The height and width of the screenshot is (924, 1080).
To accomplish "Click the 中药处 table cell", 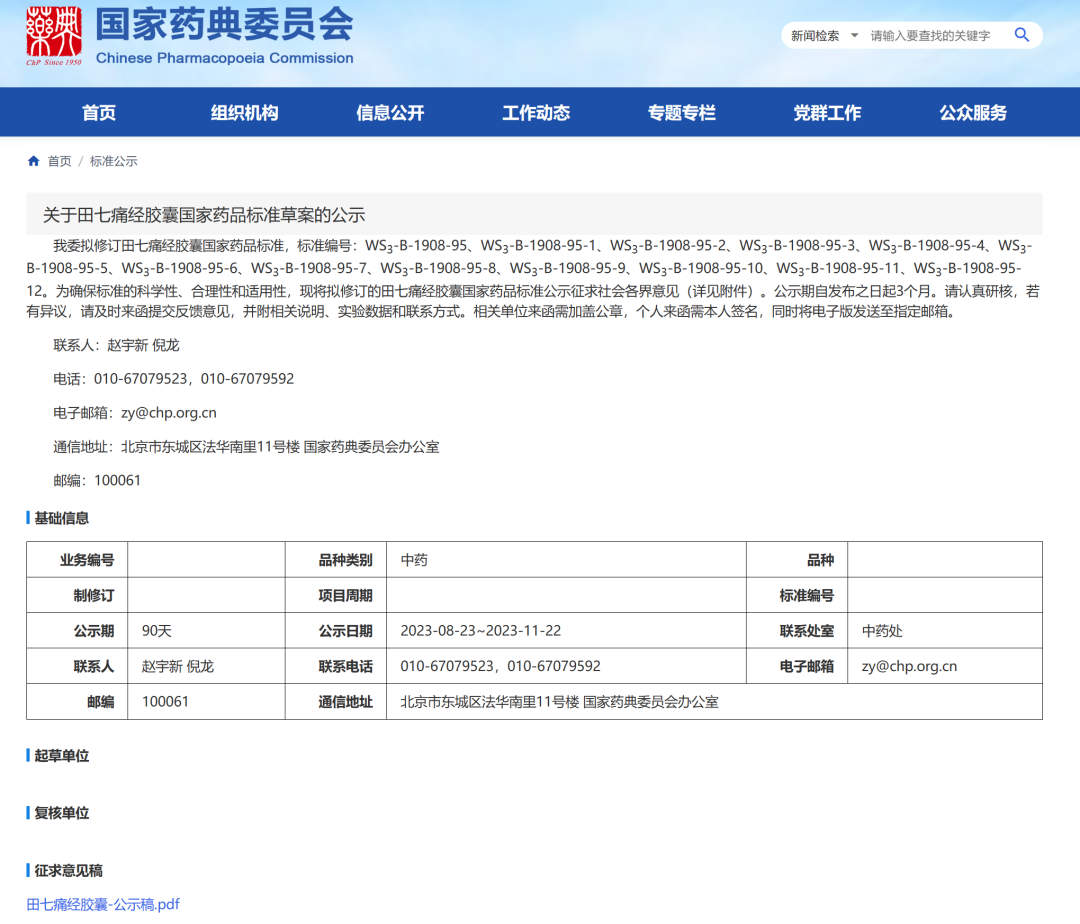I will coord(945,631).
